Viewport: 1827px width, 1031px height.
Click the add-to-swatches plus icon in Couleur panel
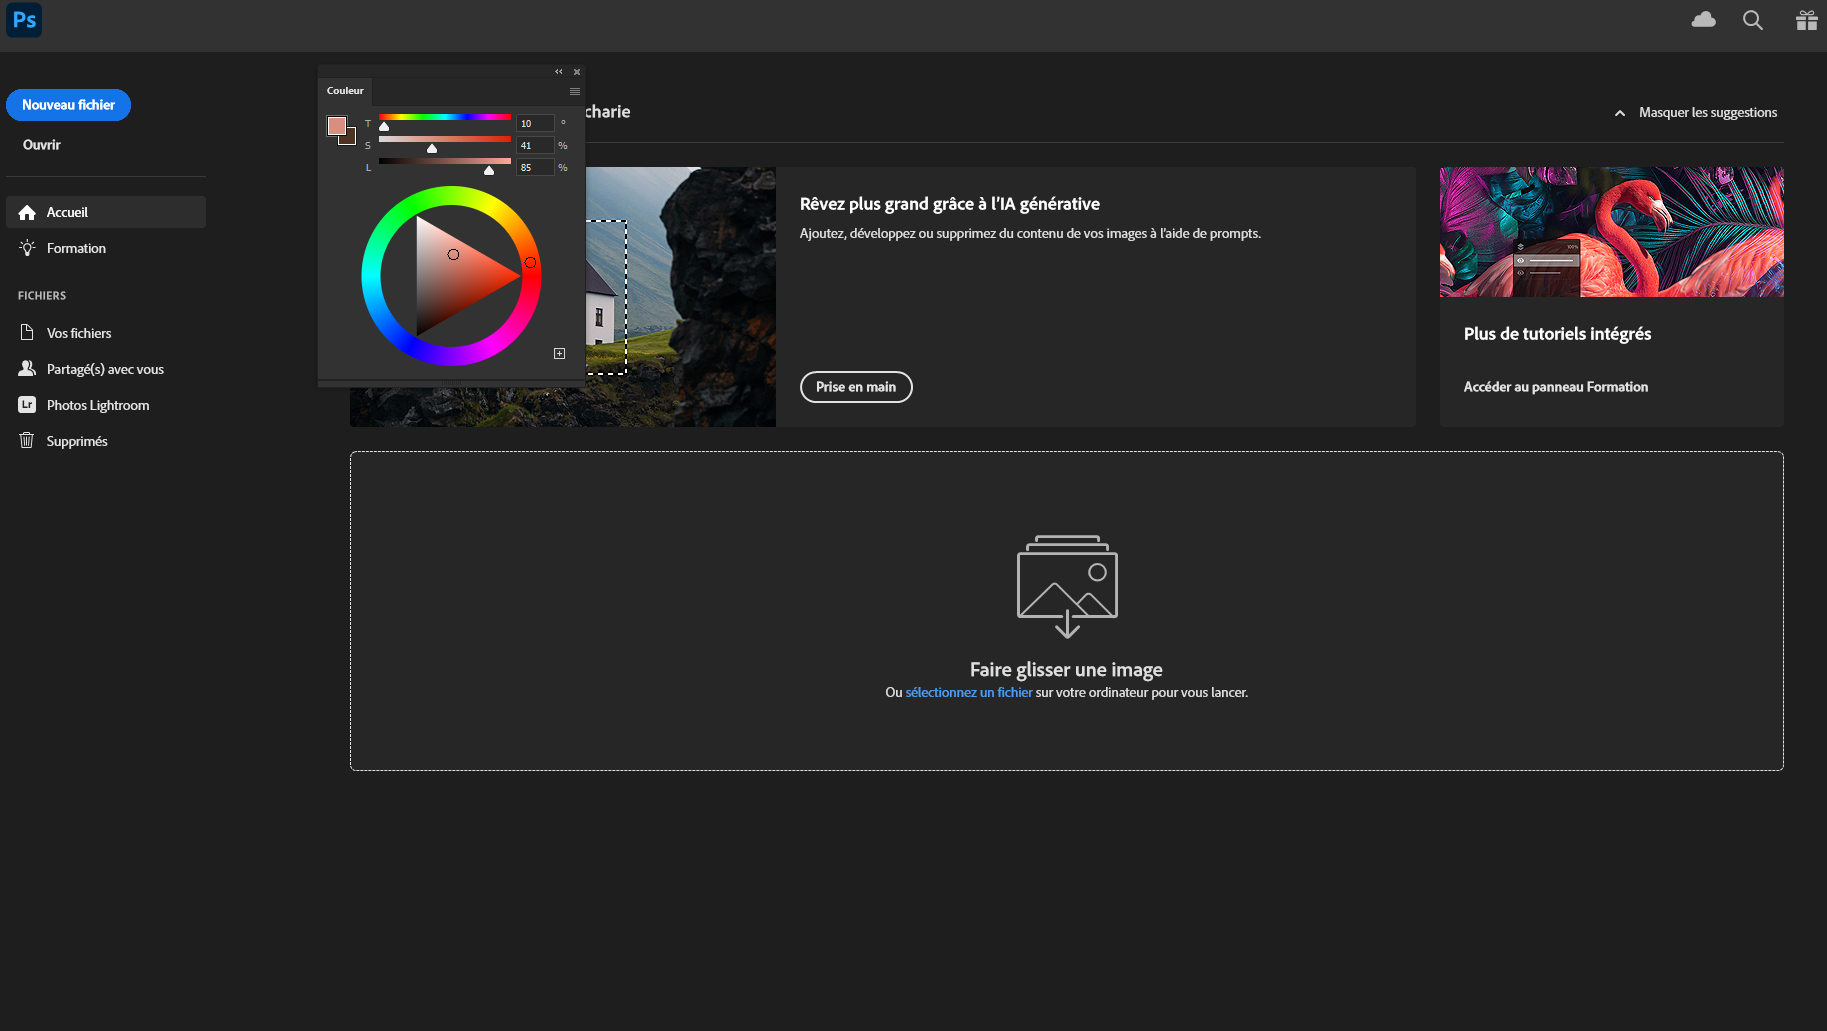559,353
